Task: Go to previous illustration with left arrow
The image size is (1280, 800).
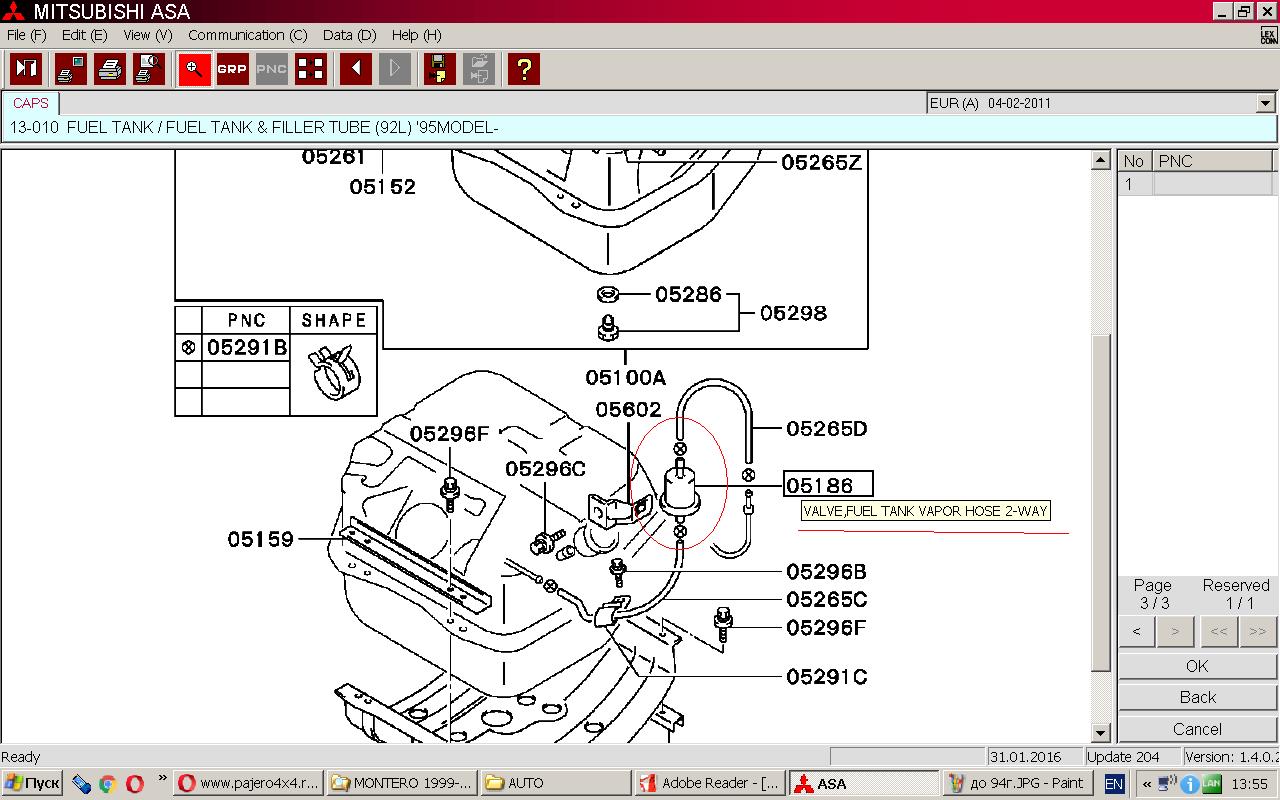Action: pos(355,69)
